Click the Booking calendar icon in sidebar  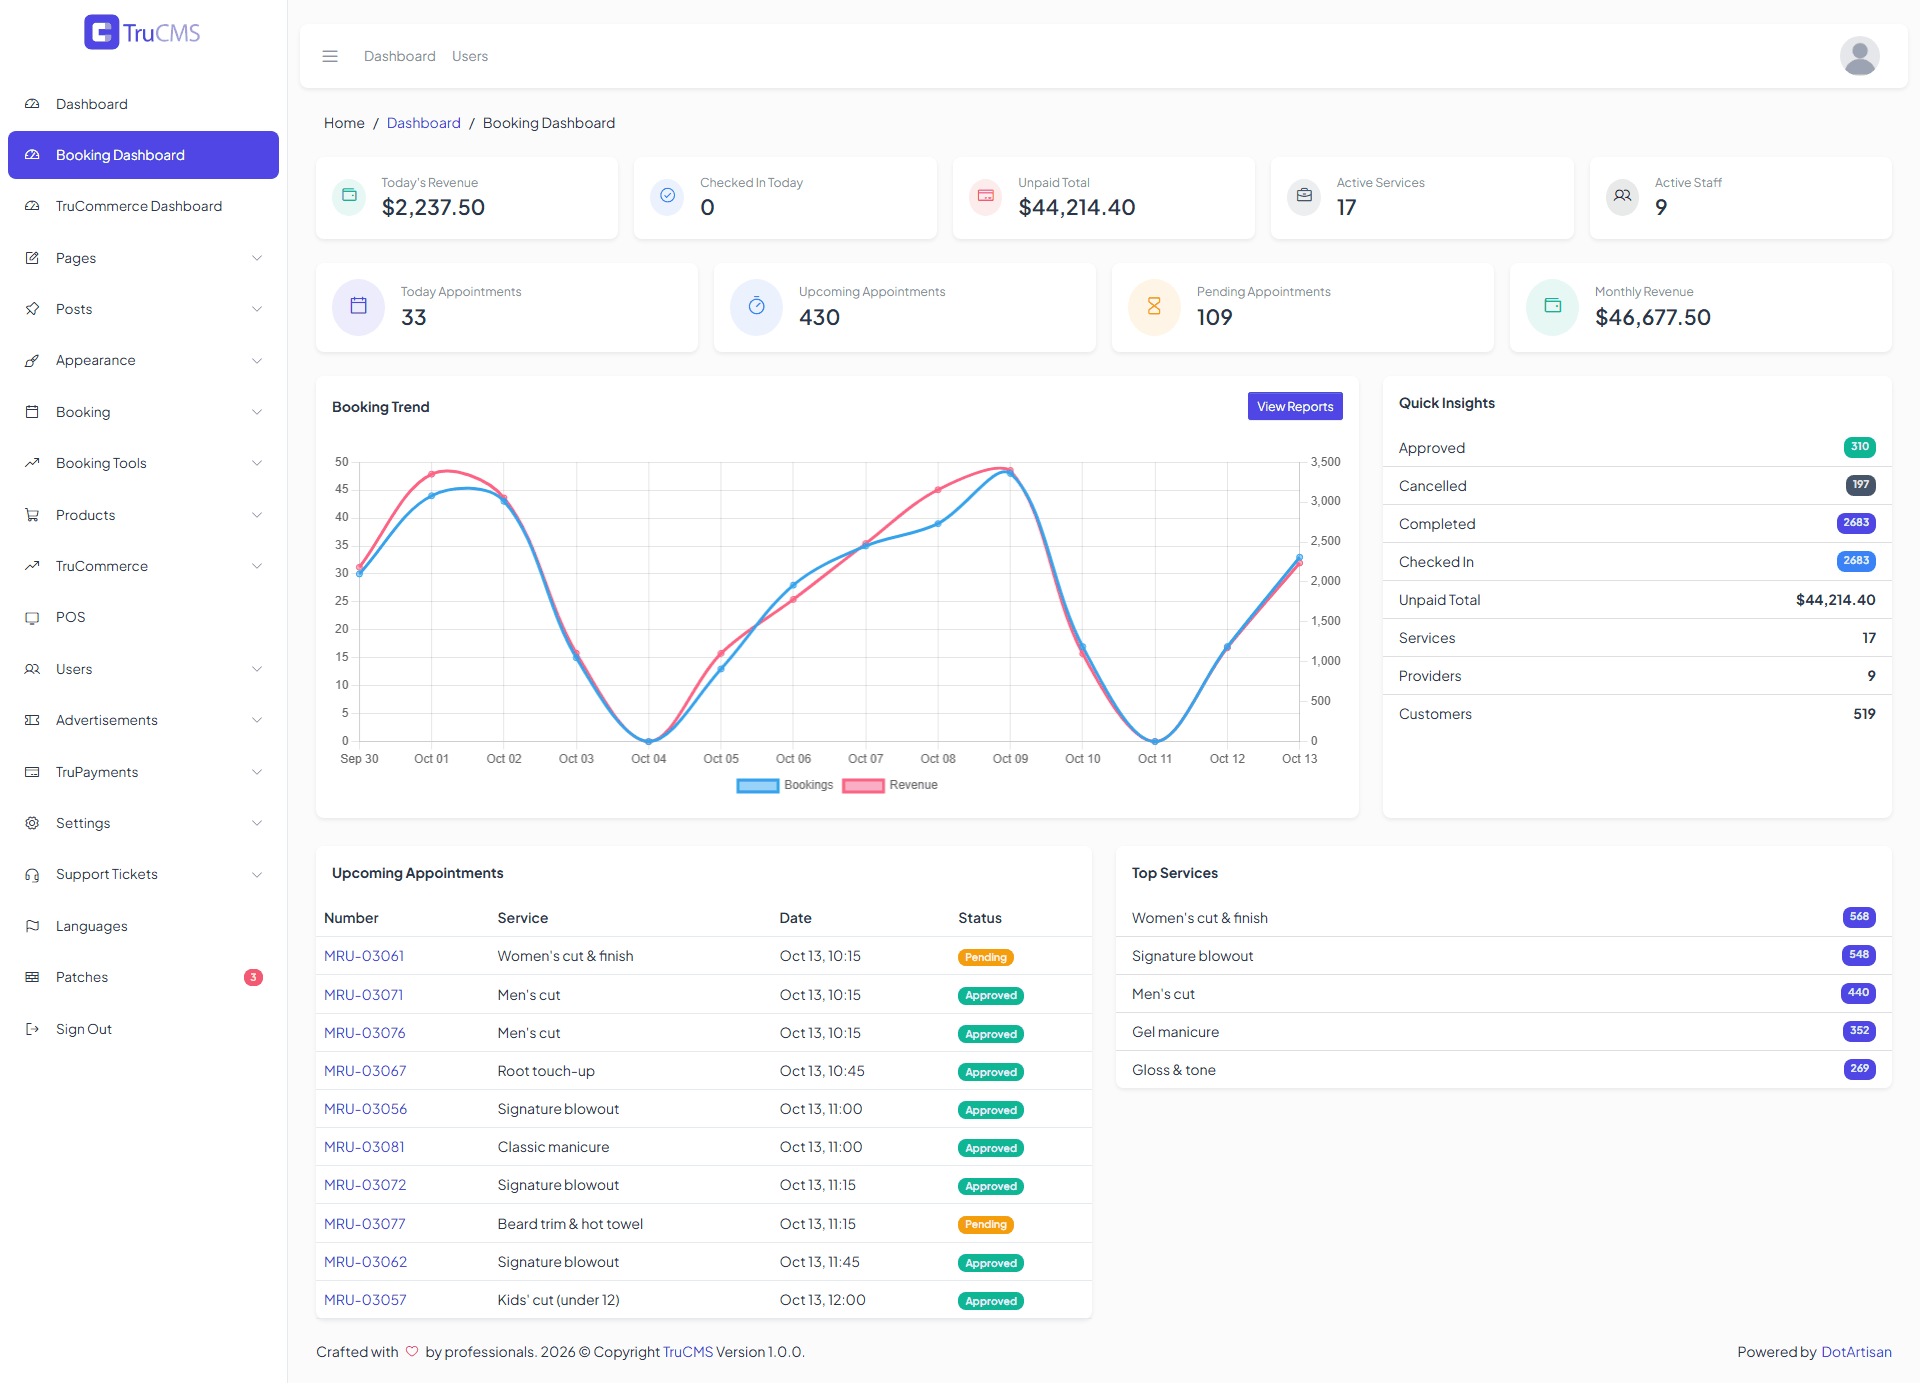coord(32,412)
